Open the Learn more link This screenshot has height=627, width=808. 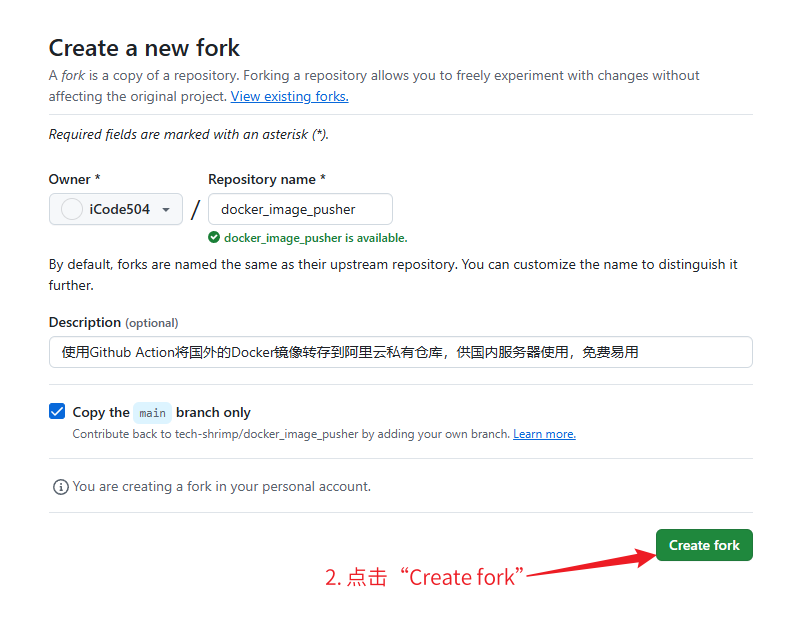coord(544,434)
